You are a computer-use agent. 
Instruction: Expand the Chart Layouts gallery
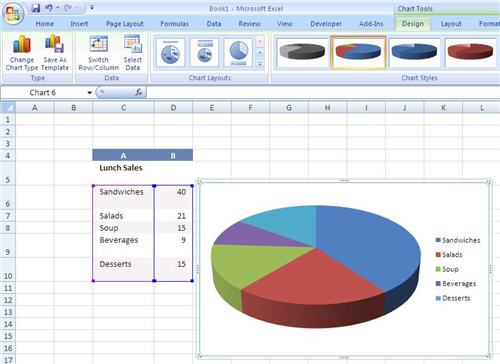coord(260,64)
